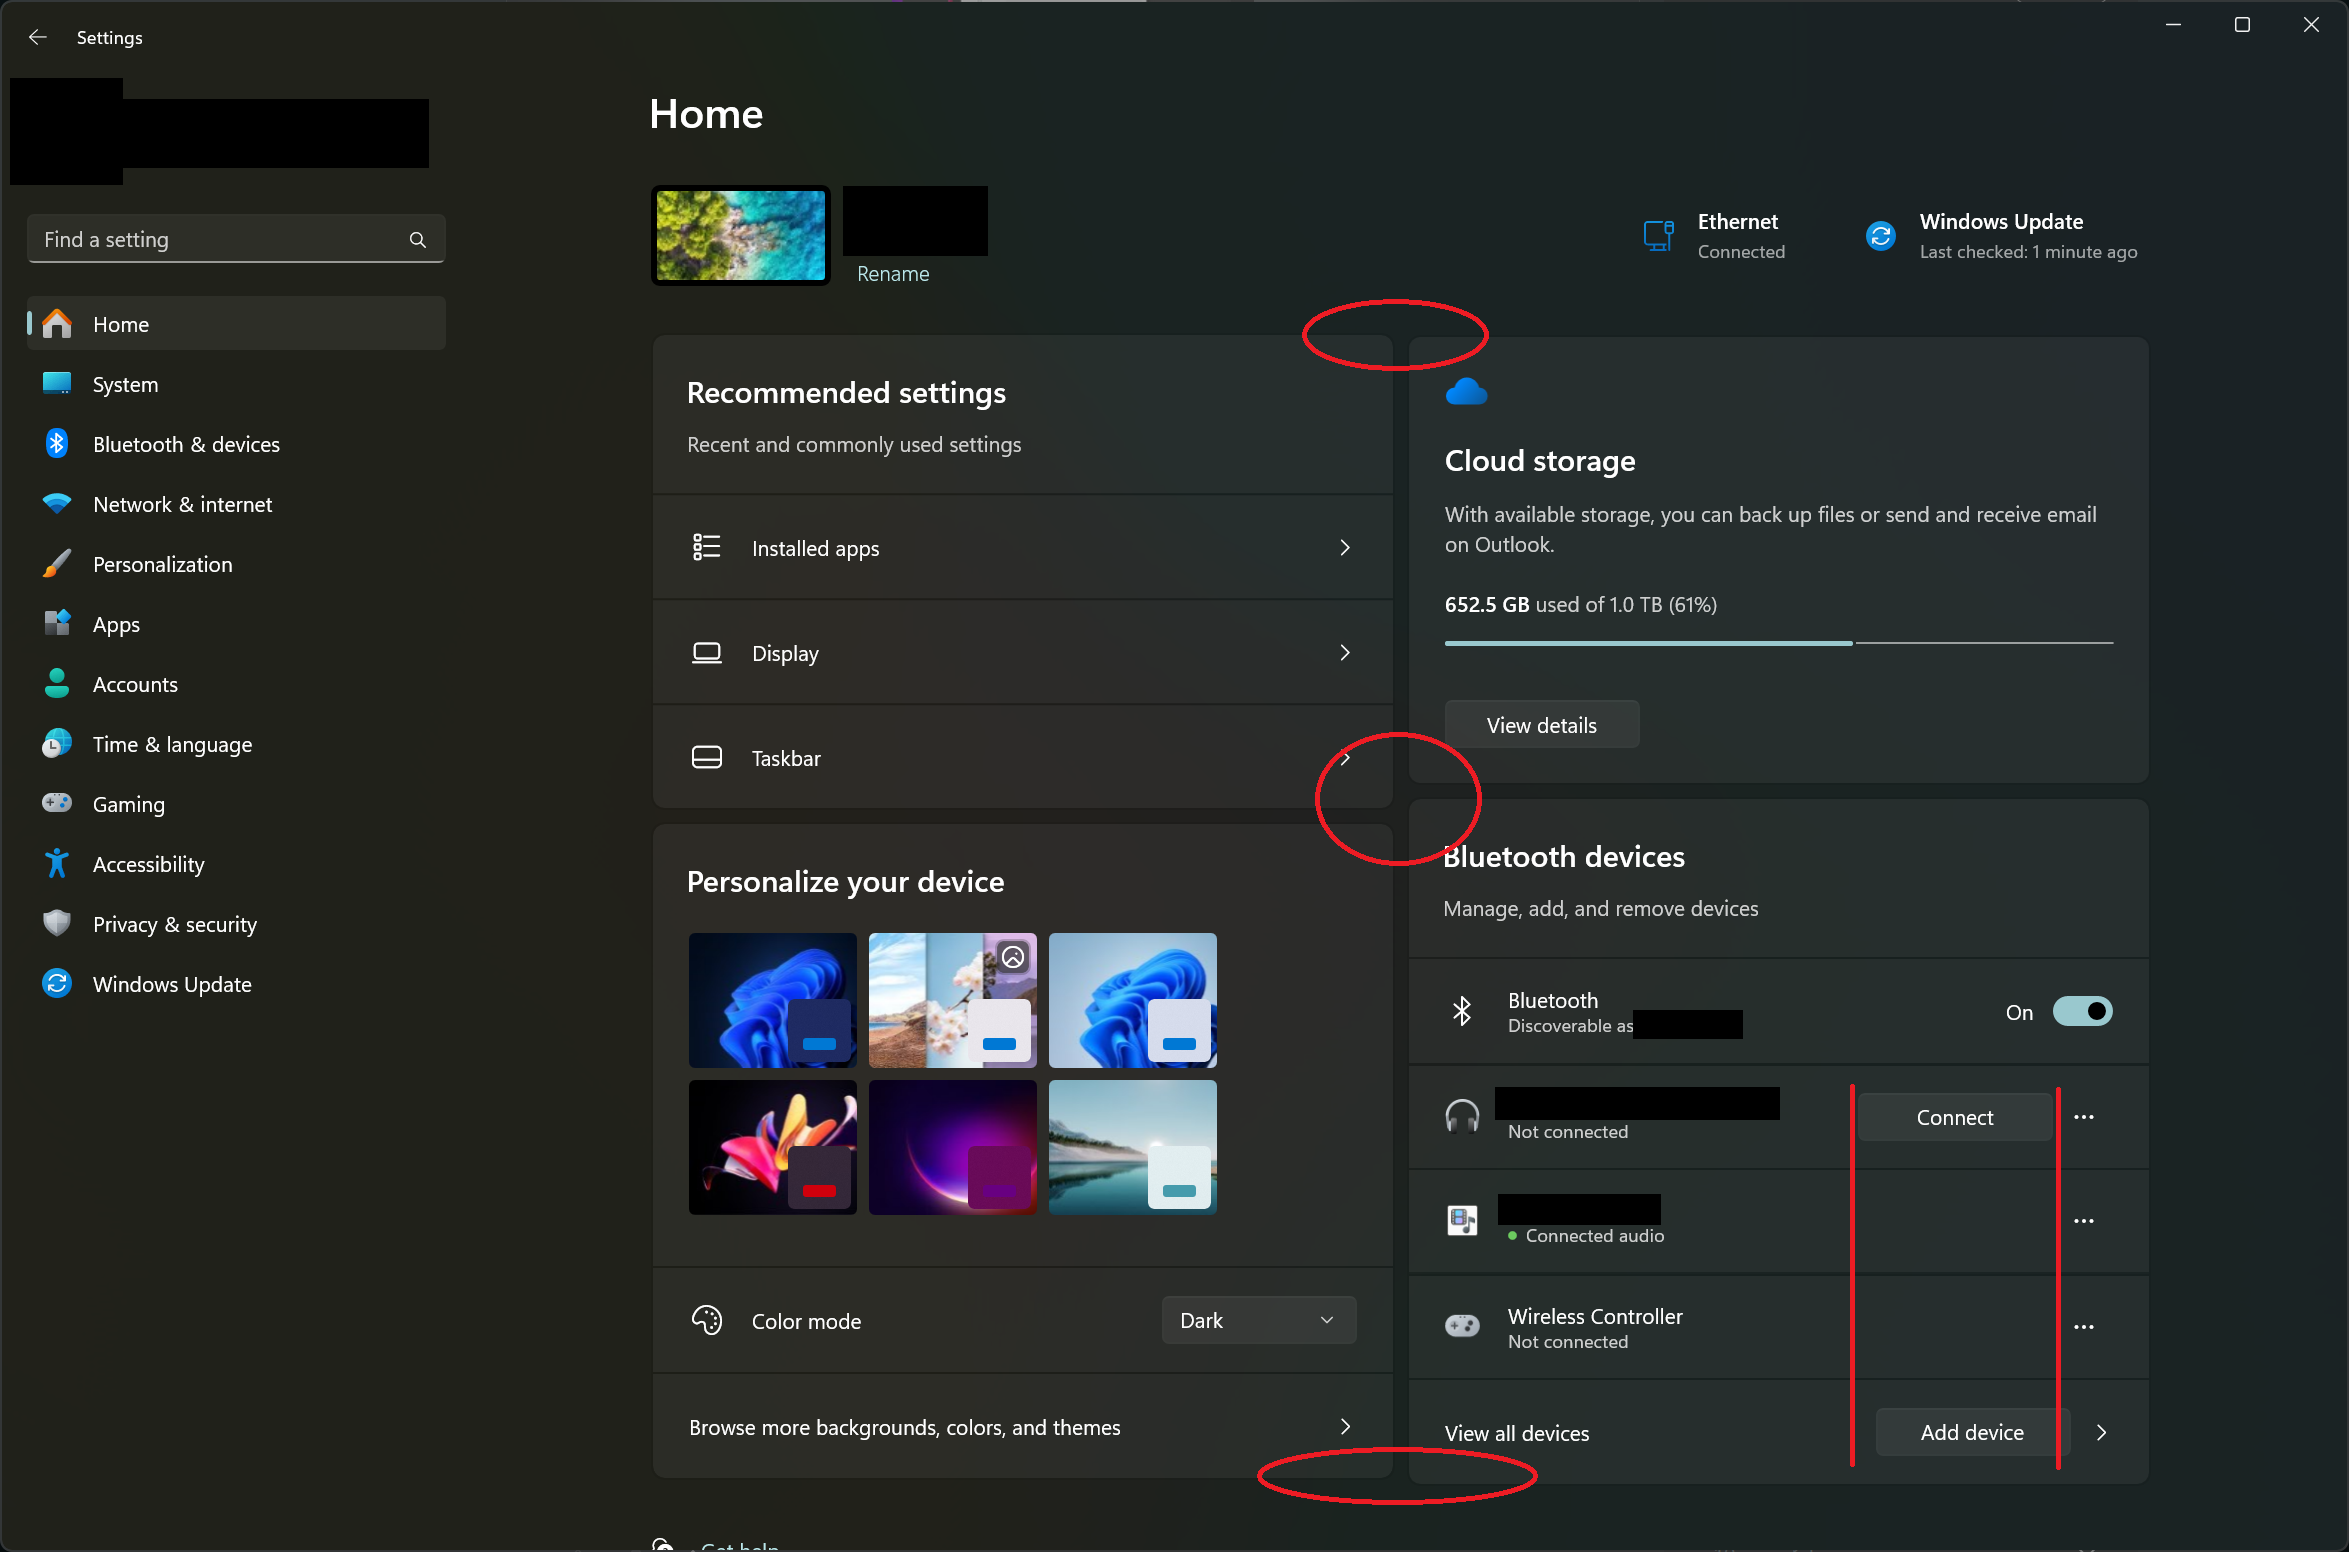Click the Windows Update sync icon at top
This screenshot has height=1552, width=2349.
(1880, 236)
